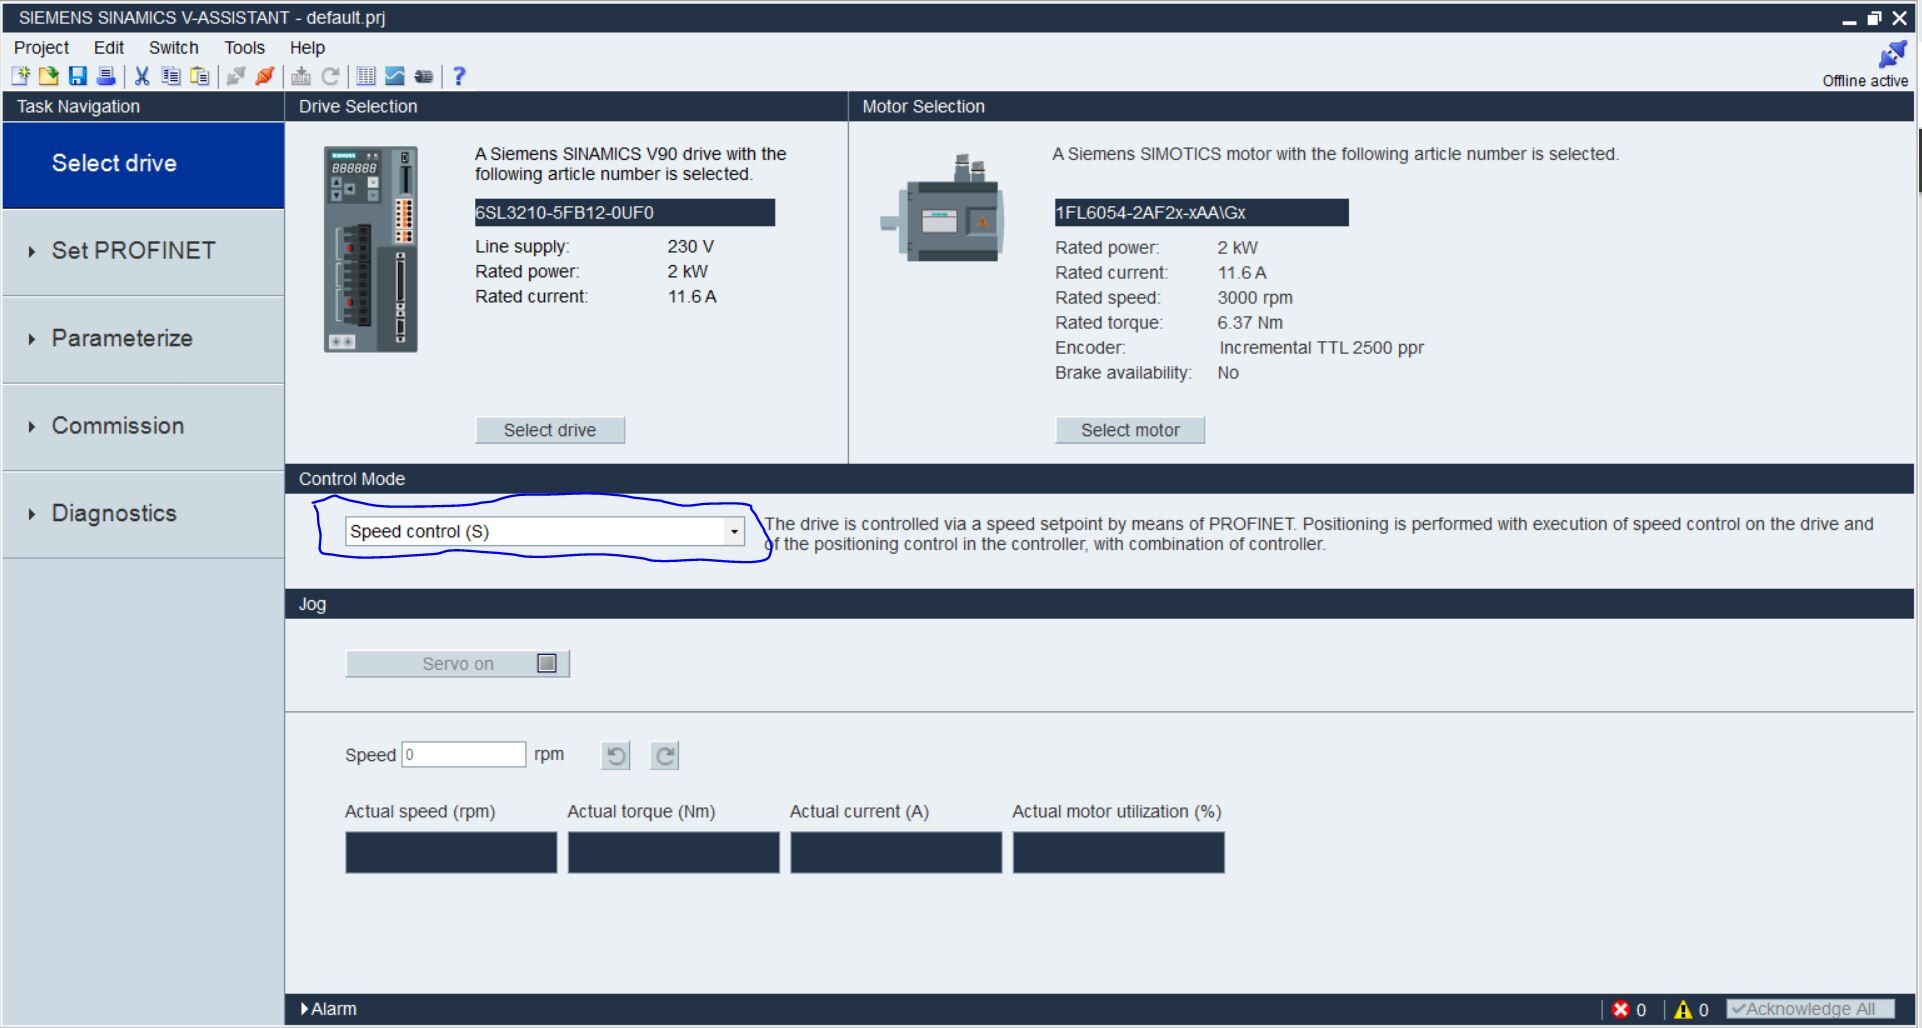Click the Cut scissors icon
The width and height of the screenshot is (1922, 1028).
pyautogui.click(x=142, y=76)
